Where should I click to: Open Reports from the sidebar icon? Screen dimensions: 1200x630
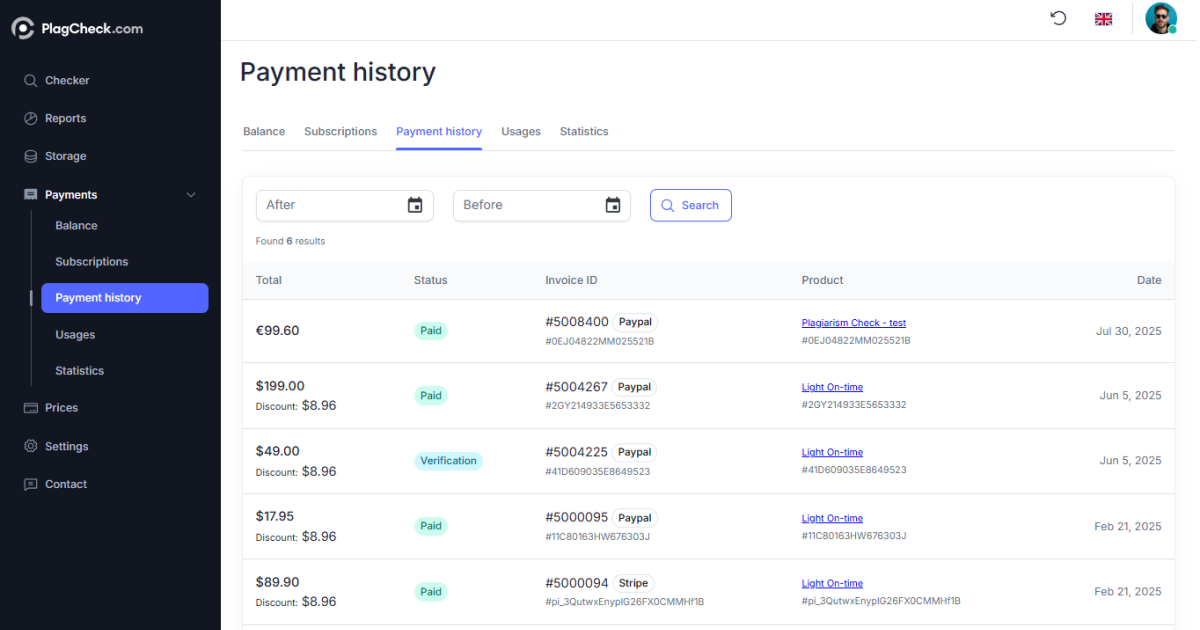(x=33, y=118)
